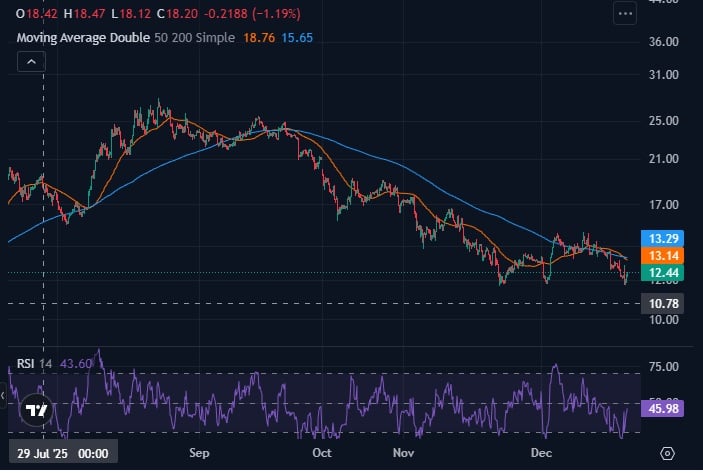703x473 pixels.
Task: Collapse the indicator legend with chevron
Action: (x=31, y=62)
